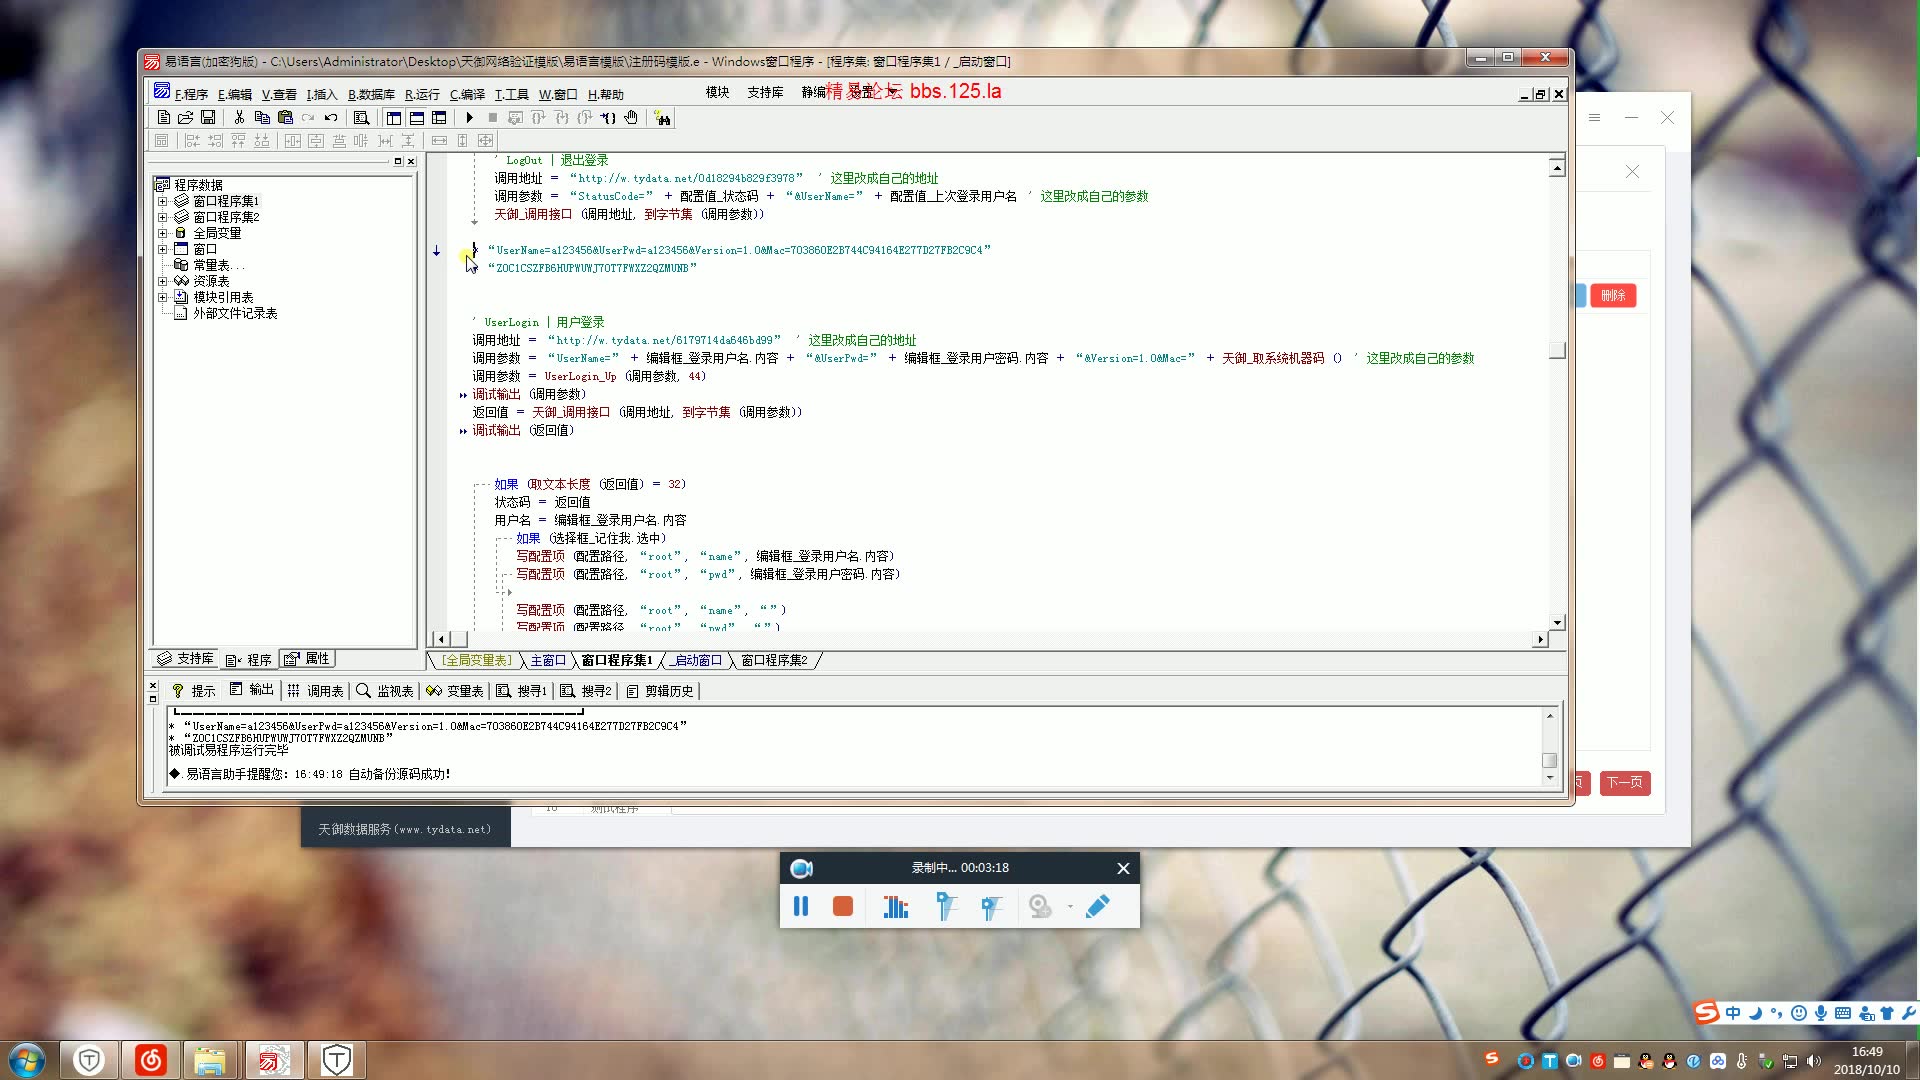1920x1080 pixels.
Task: Expand the 全局变量 tree node
Action: point(162,233)
